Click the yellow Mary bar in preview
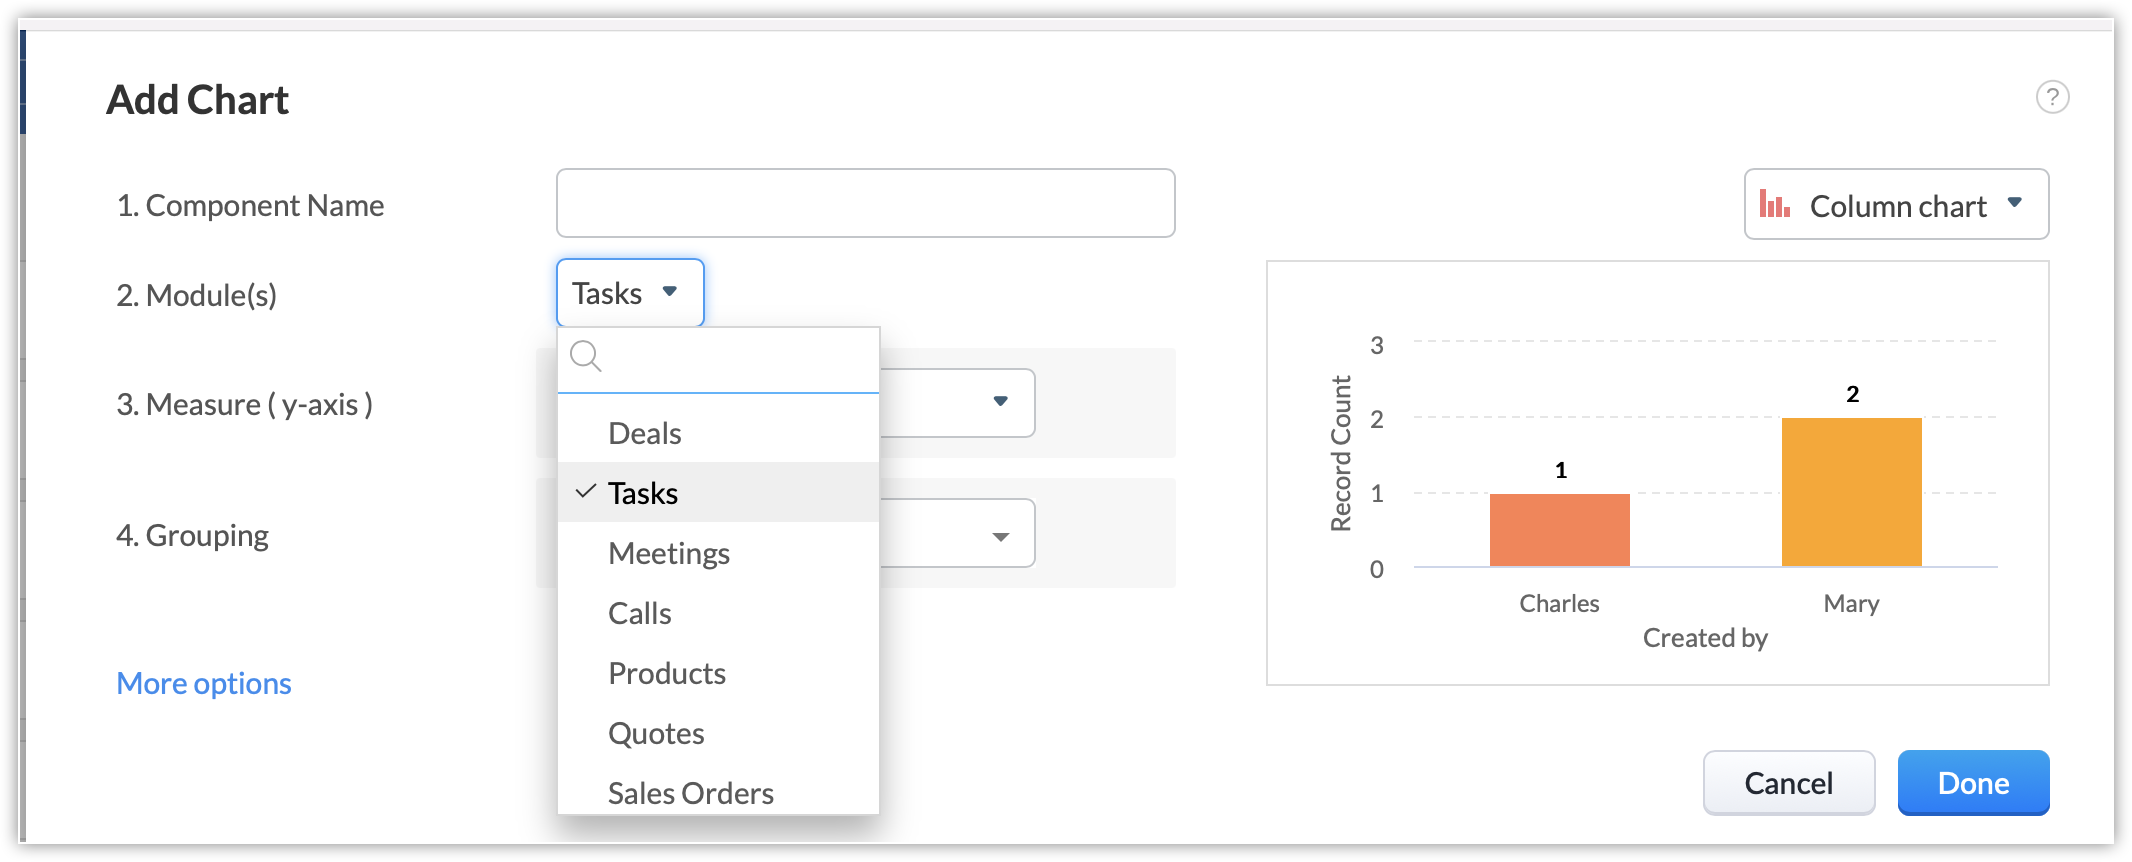This screenshot has width=2132, height=862. pyautogui.click(x=1851, y=492)
